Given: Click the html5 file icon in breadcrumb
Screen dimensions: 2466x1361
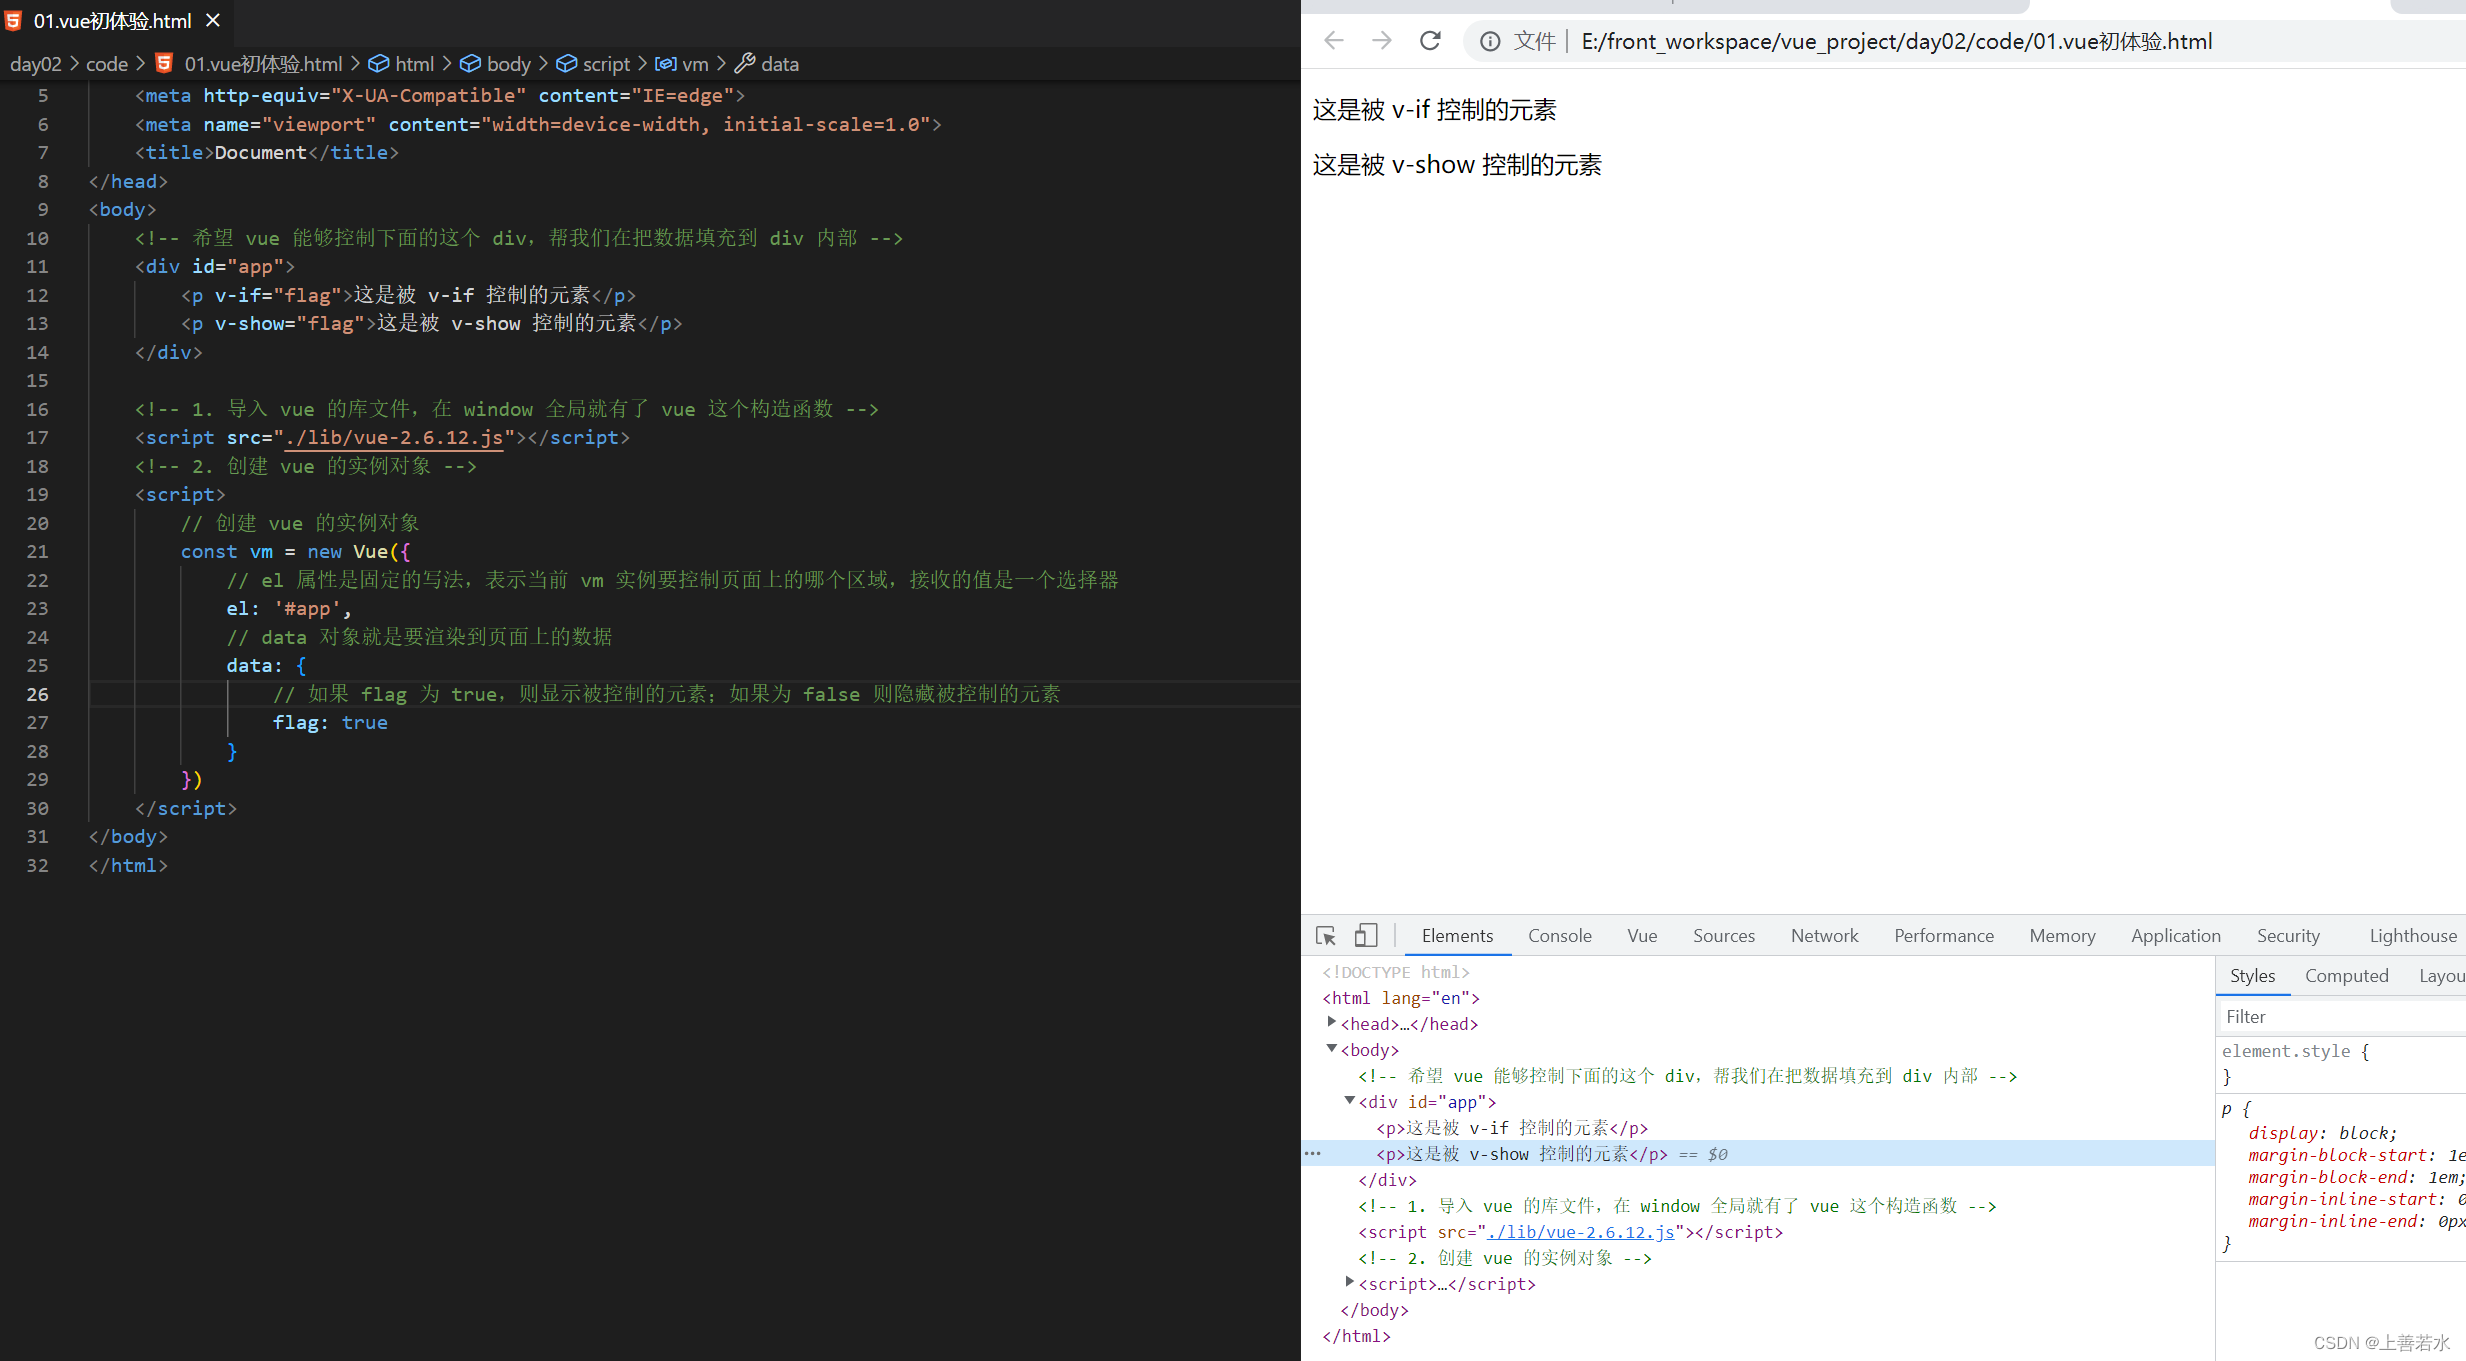Looking at the screenshot, I should coord(164,63).
